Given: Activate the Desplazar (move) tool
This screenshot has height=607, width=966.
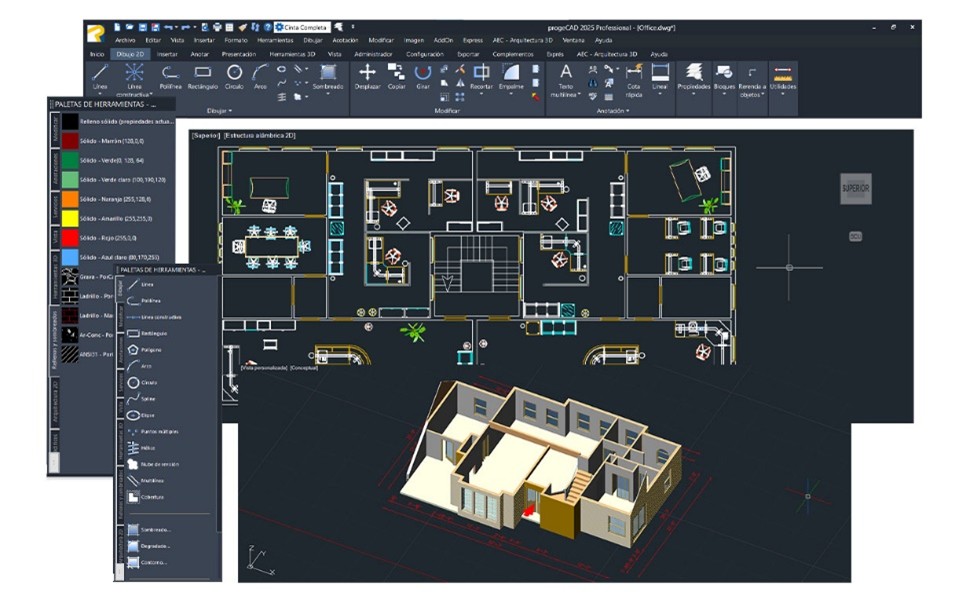Looking at the screenshot, I should (367, 76).
